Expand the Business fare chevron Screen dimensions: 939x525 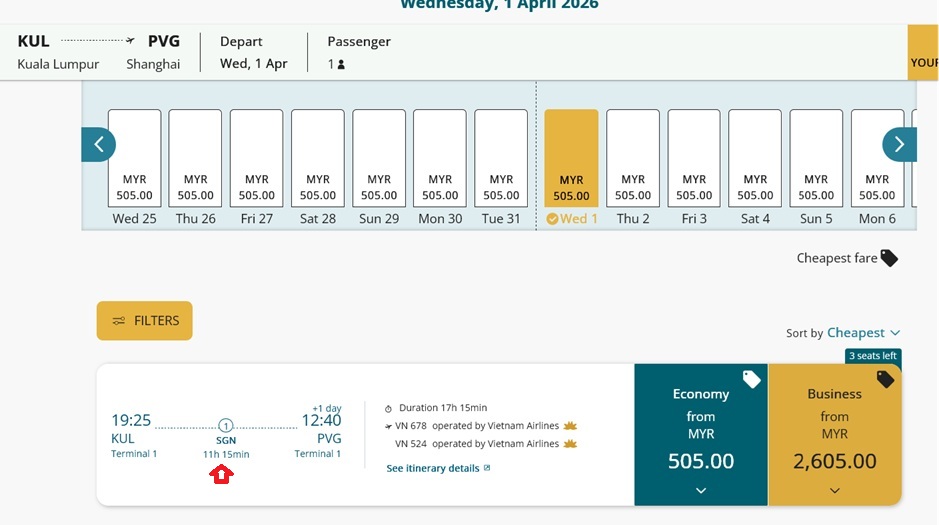pos(835,490)
